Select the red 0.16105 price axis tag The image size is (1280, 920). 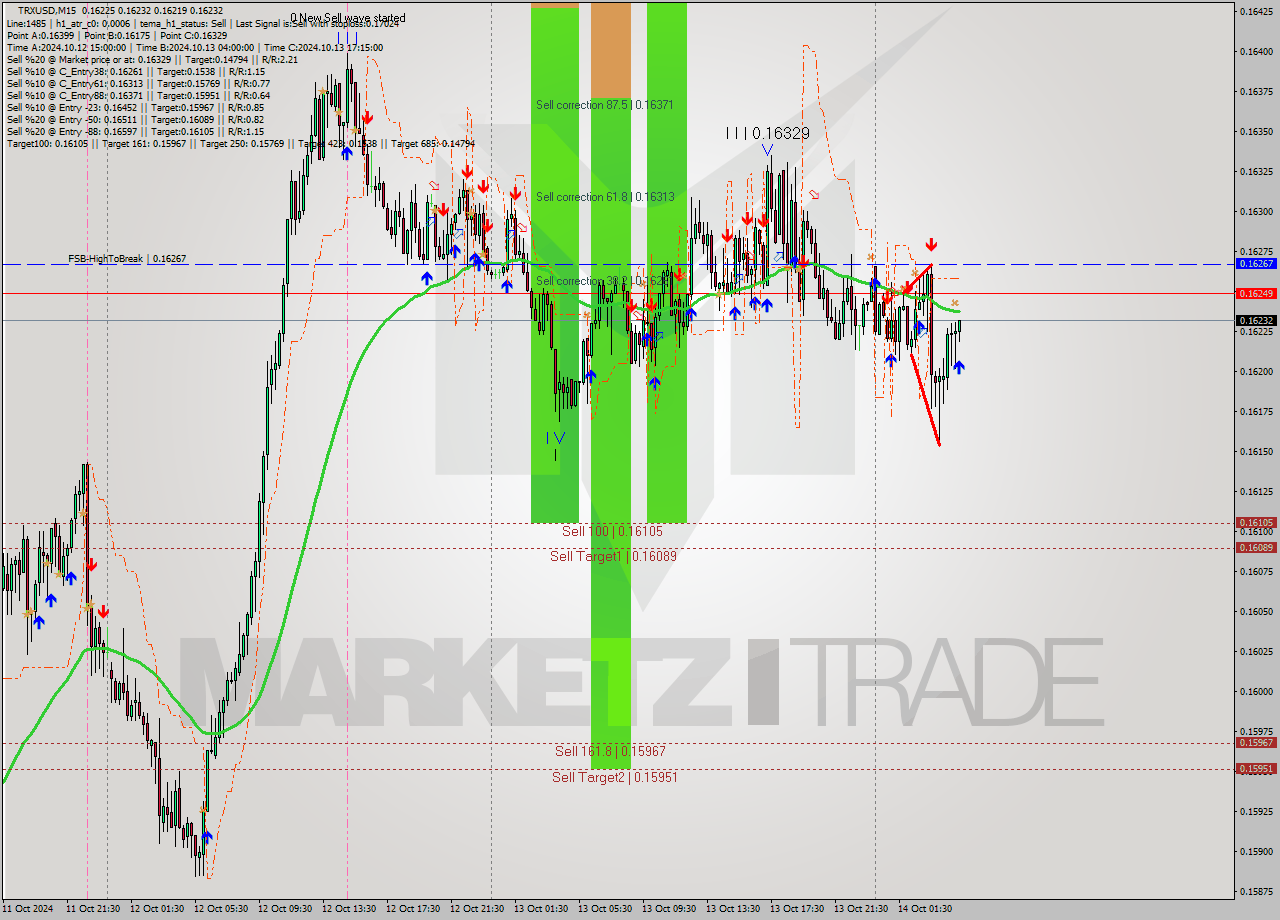click(1255, 523)
